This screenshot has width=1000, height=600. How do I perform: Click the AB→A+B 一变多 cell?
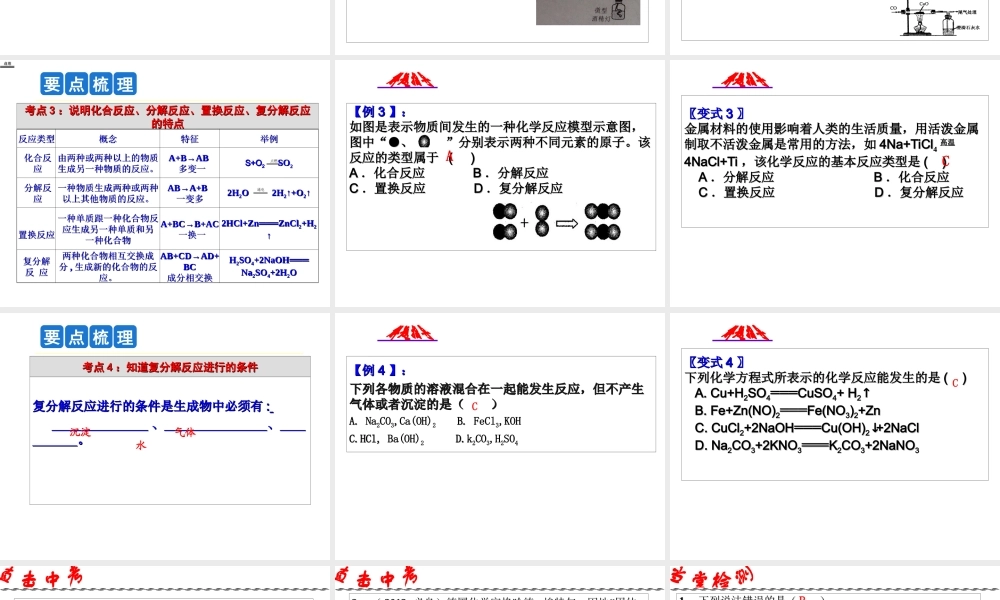pyautogui.click(x=189, y=193)
